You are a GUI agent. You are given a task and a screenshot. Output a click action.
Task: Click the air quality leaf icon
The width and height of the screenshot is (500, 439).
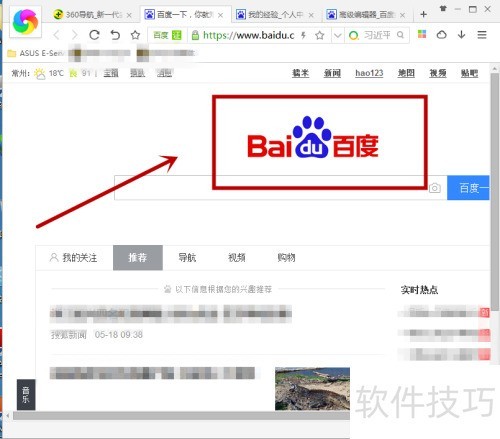point(73,73)
